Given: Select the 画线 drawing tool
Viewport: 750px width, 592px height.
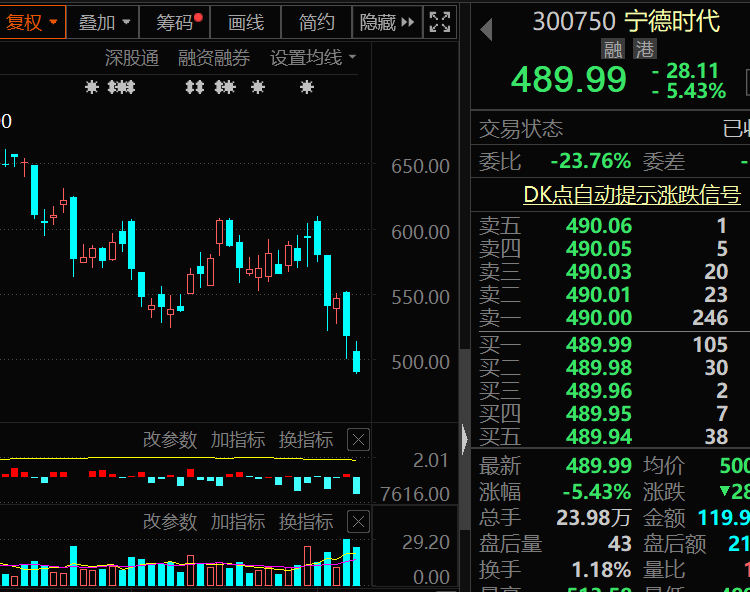Looking at the screenshot, I should coord(246,22).
